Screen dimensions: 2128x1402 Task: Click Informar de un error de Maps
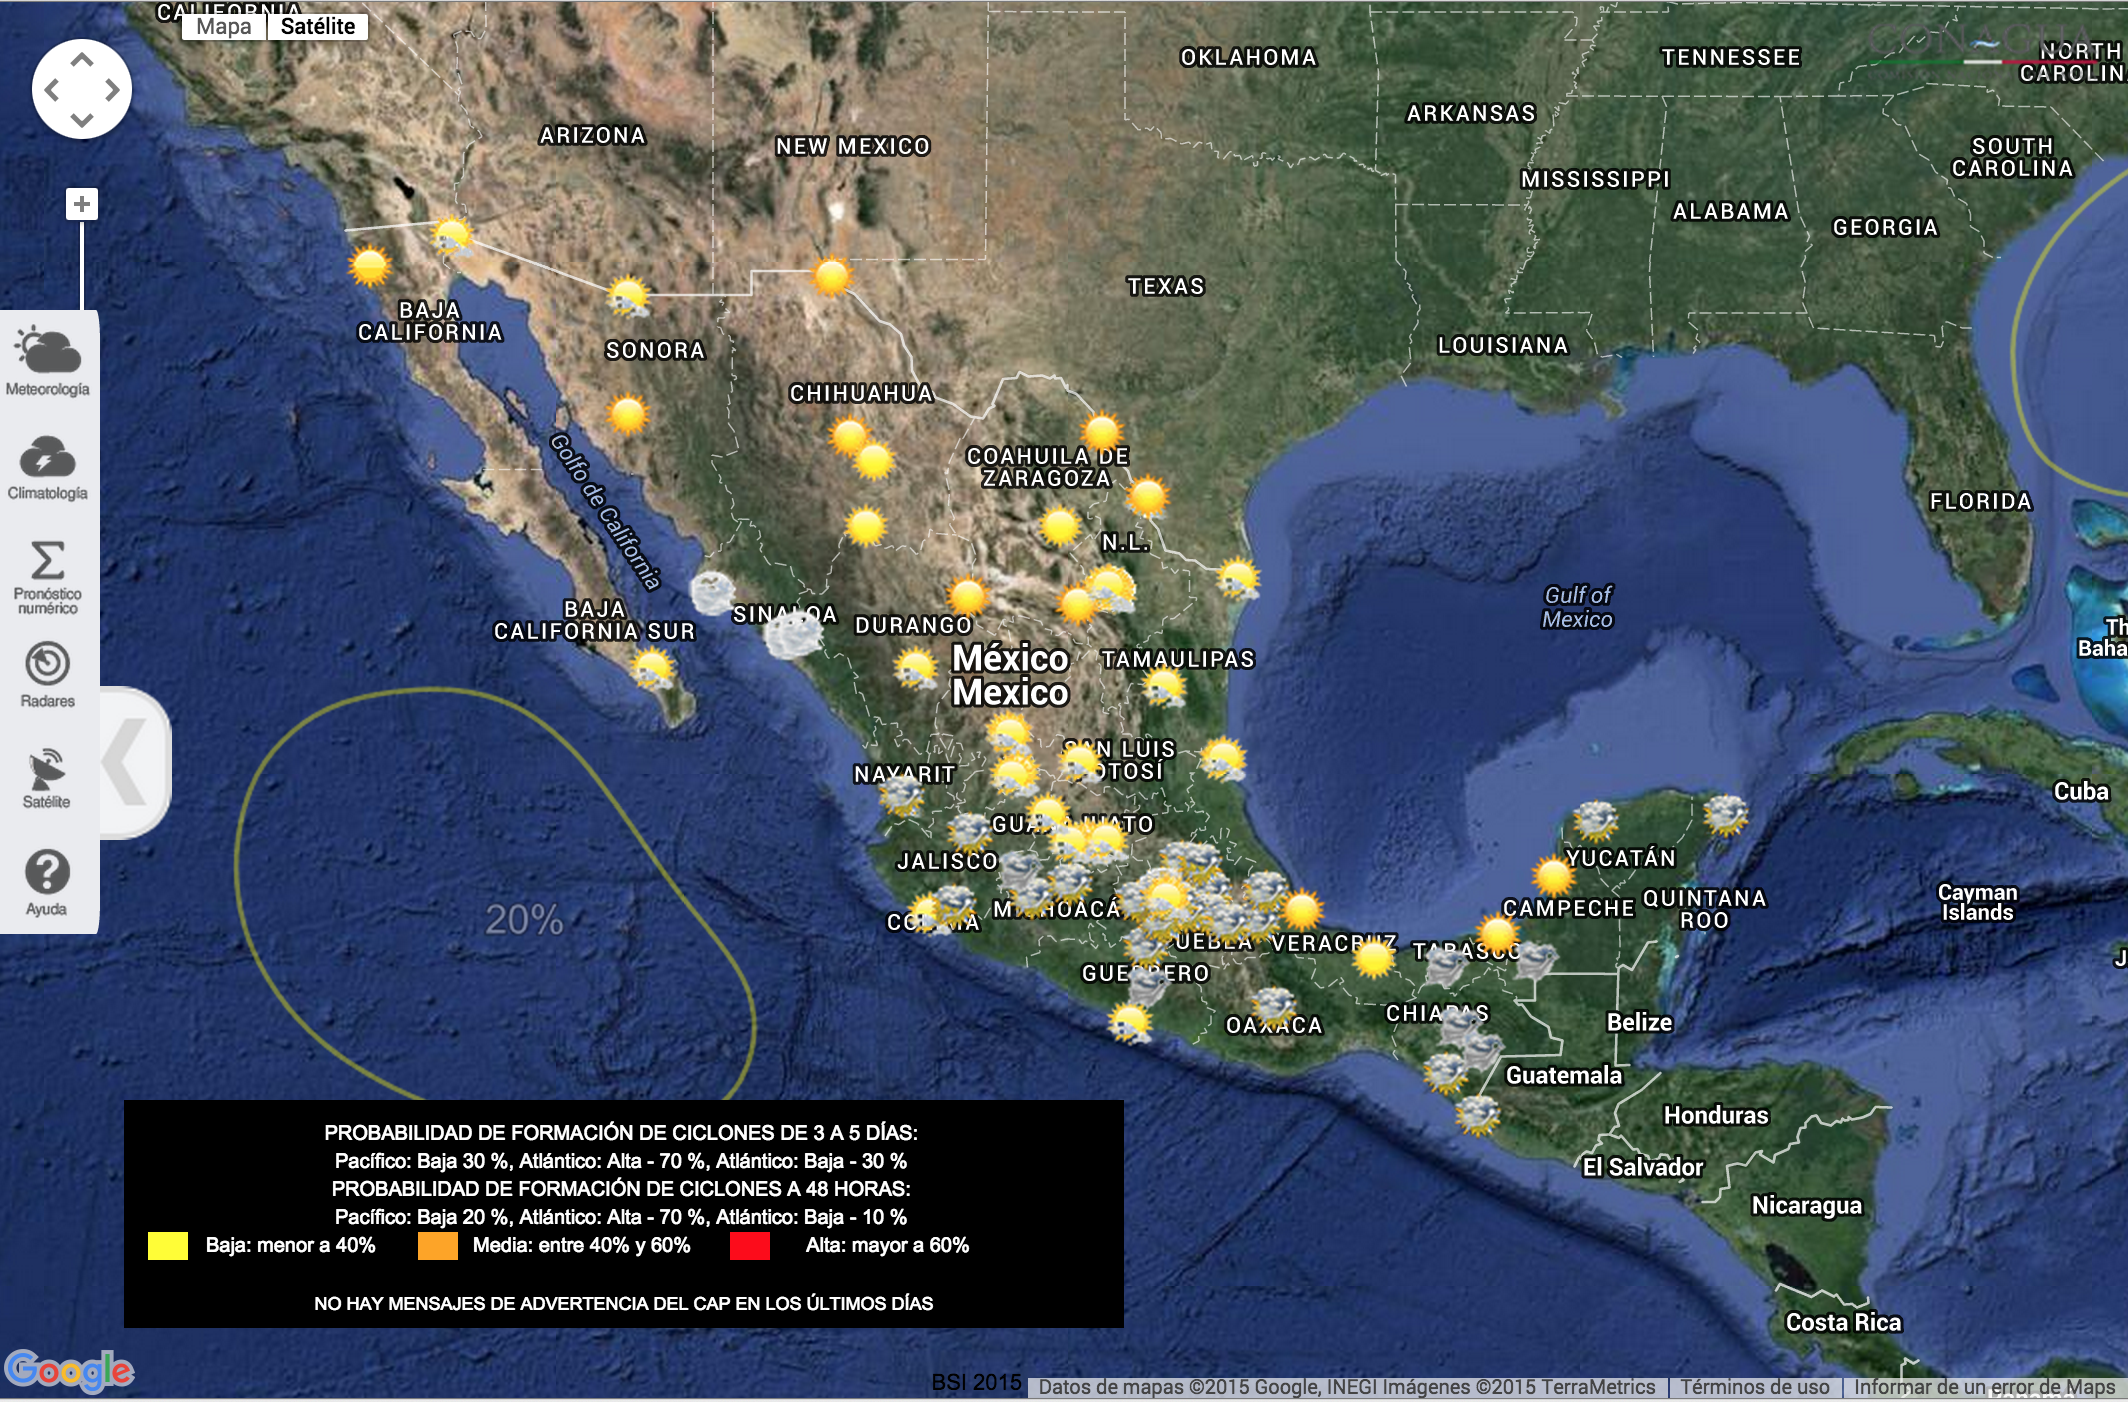(1984, 1387)
